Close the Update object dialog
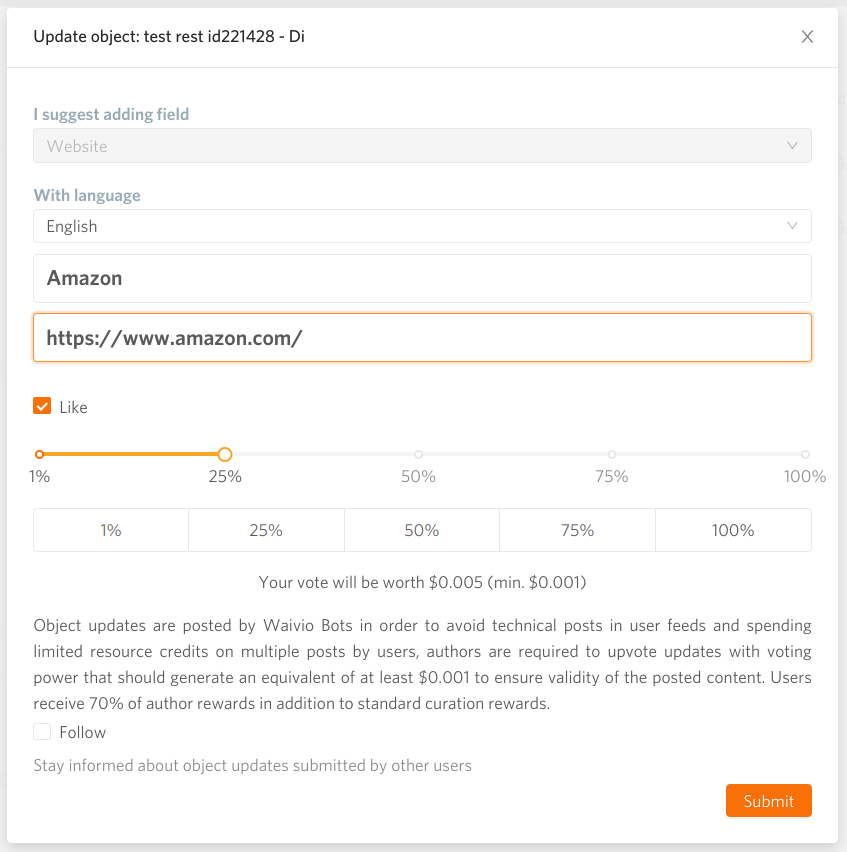The width and height of the screenshot is (847, 852). [x=807, y=36]
